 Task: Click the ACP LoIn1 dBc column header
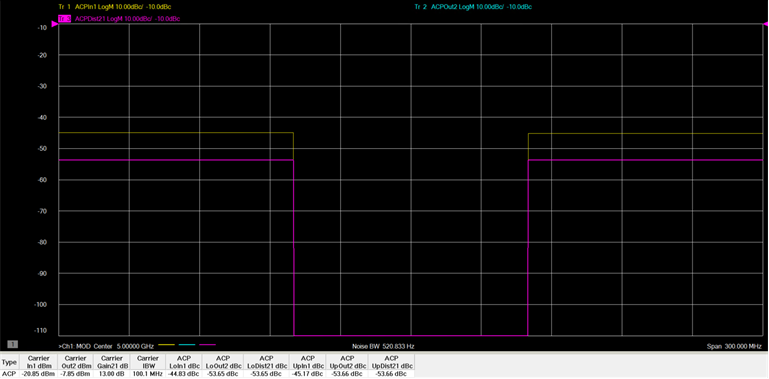tap(183, 362)
